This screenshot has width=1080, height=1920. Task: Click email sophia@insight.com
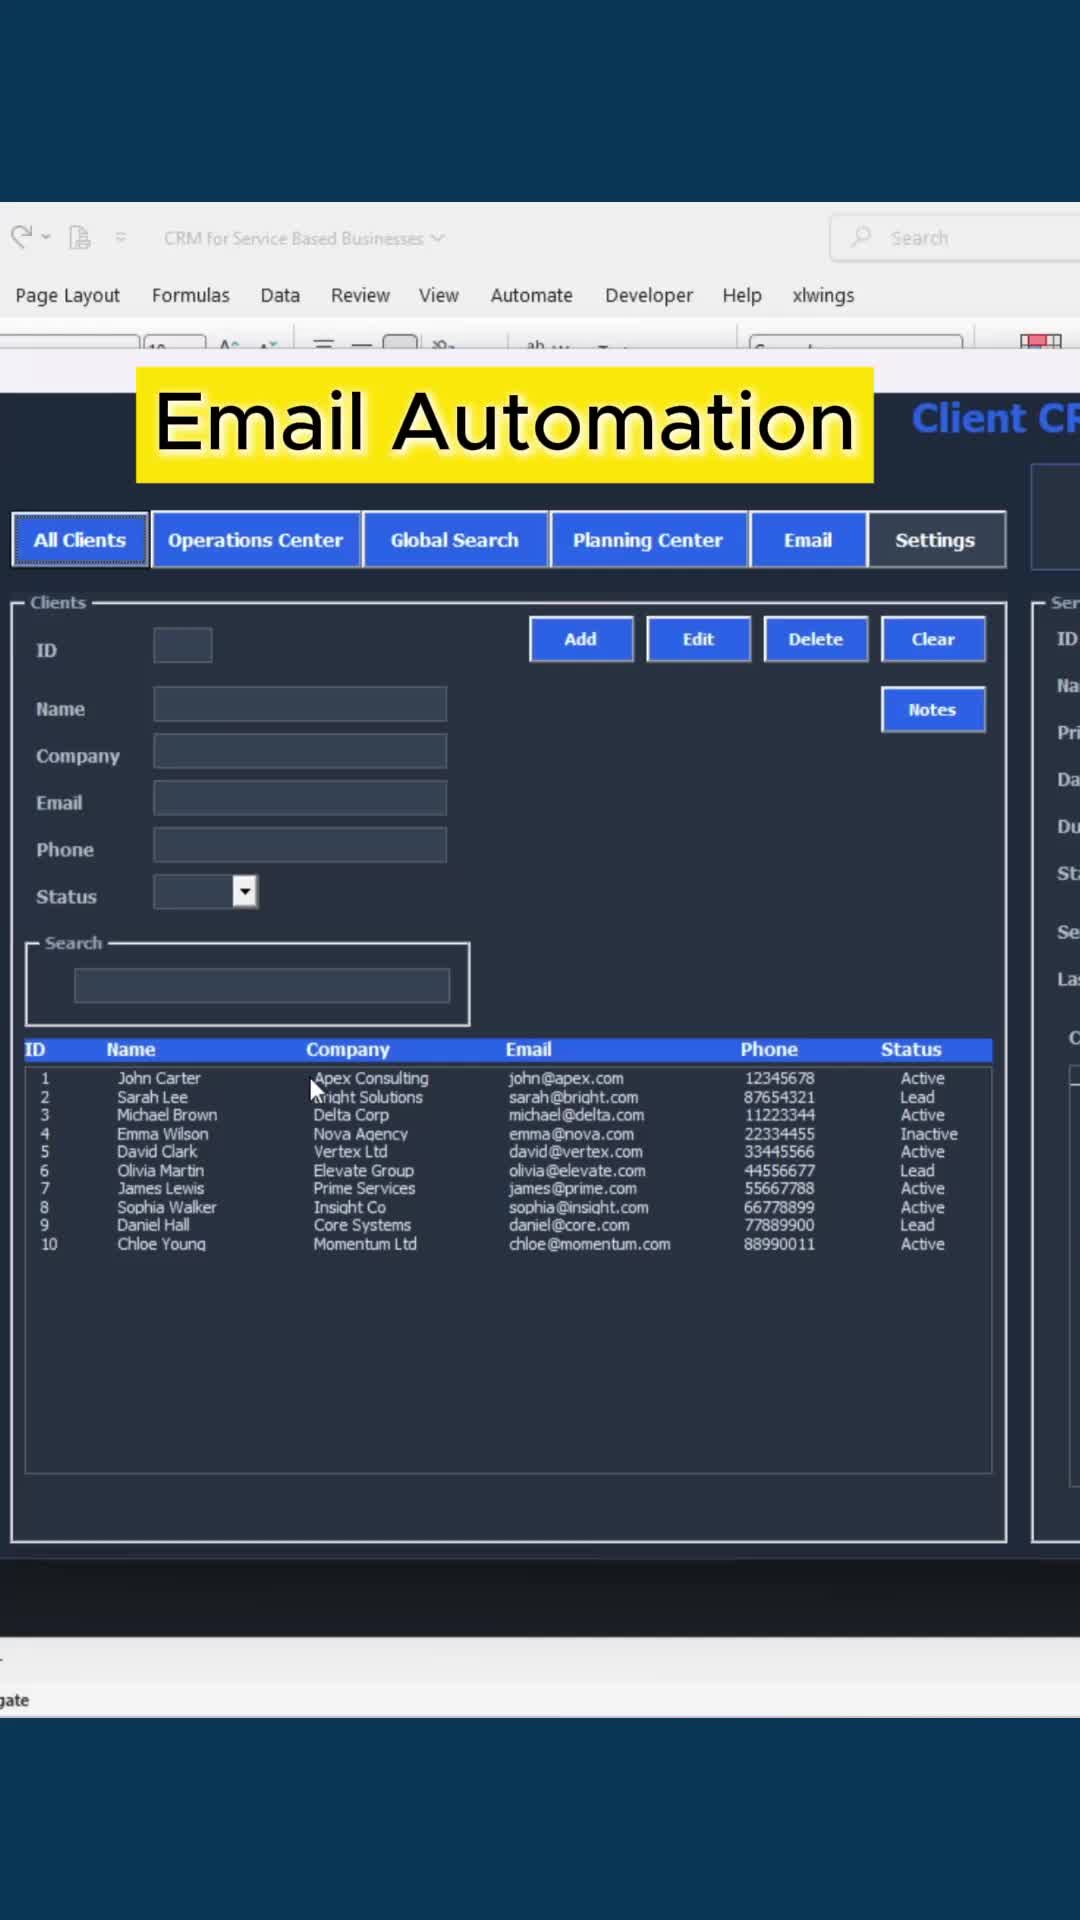(578, 1207)
